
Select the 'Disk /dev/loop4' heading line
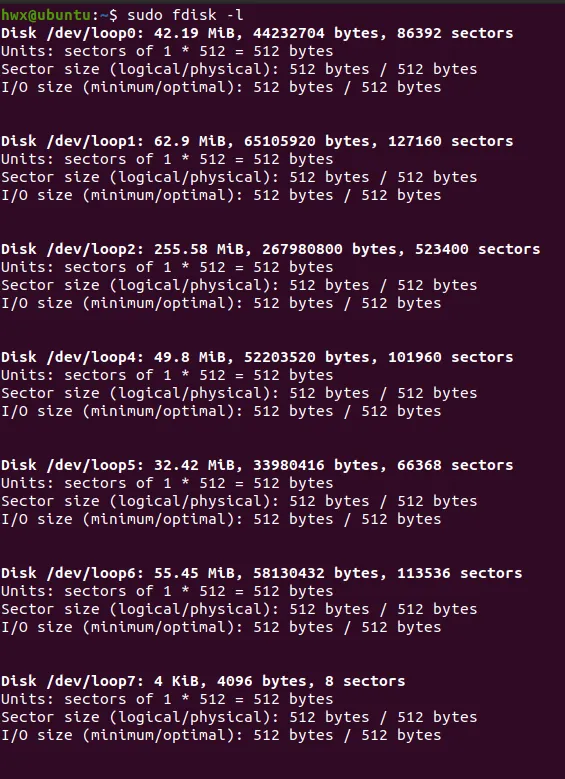(x=257, y=357)
